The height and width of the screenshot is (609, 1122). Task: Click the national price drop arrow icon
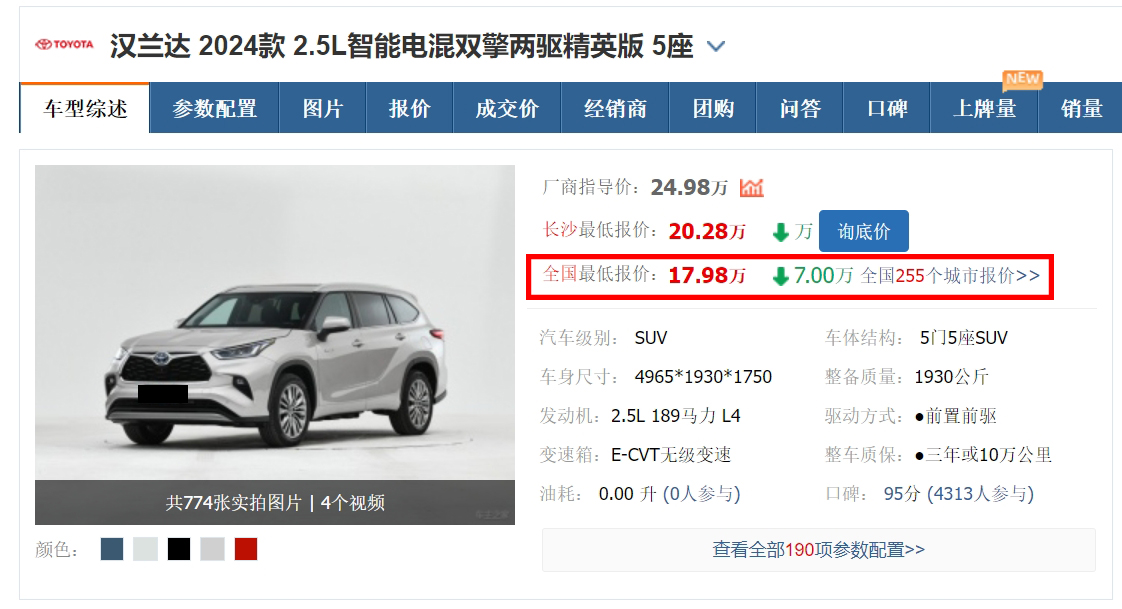(x=781, y=276)
